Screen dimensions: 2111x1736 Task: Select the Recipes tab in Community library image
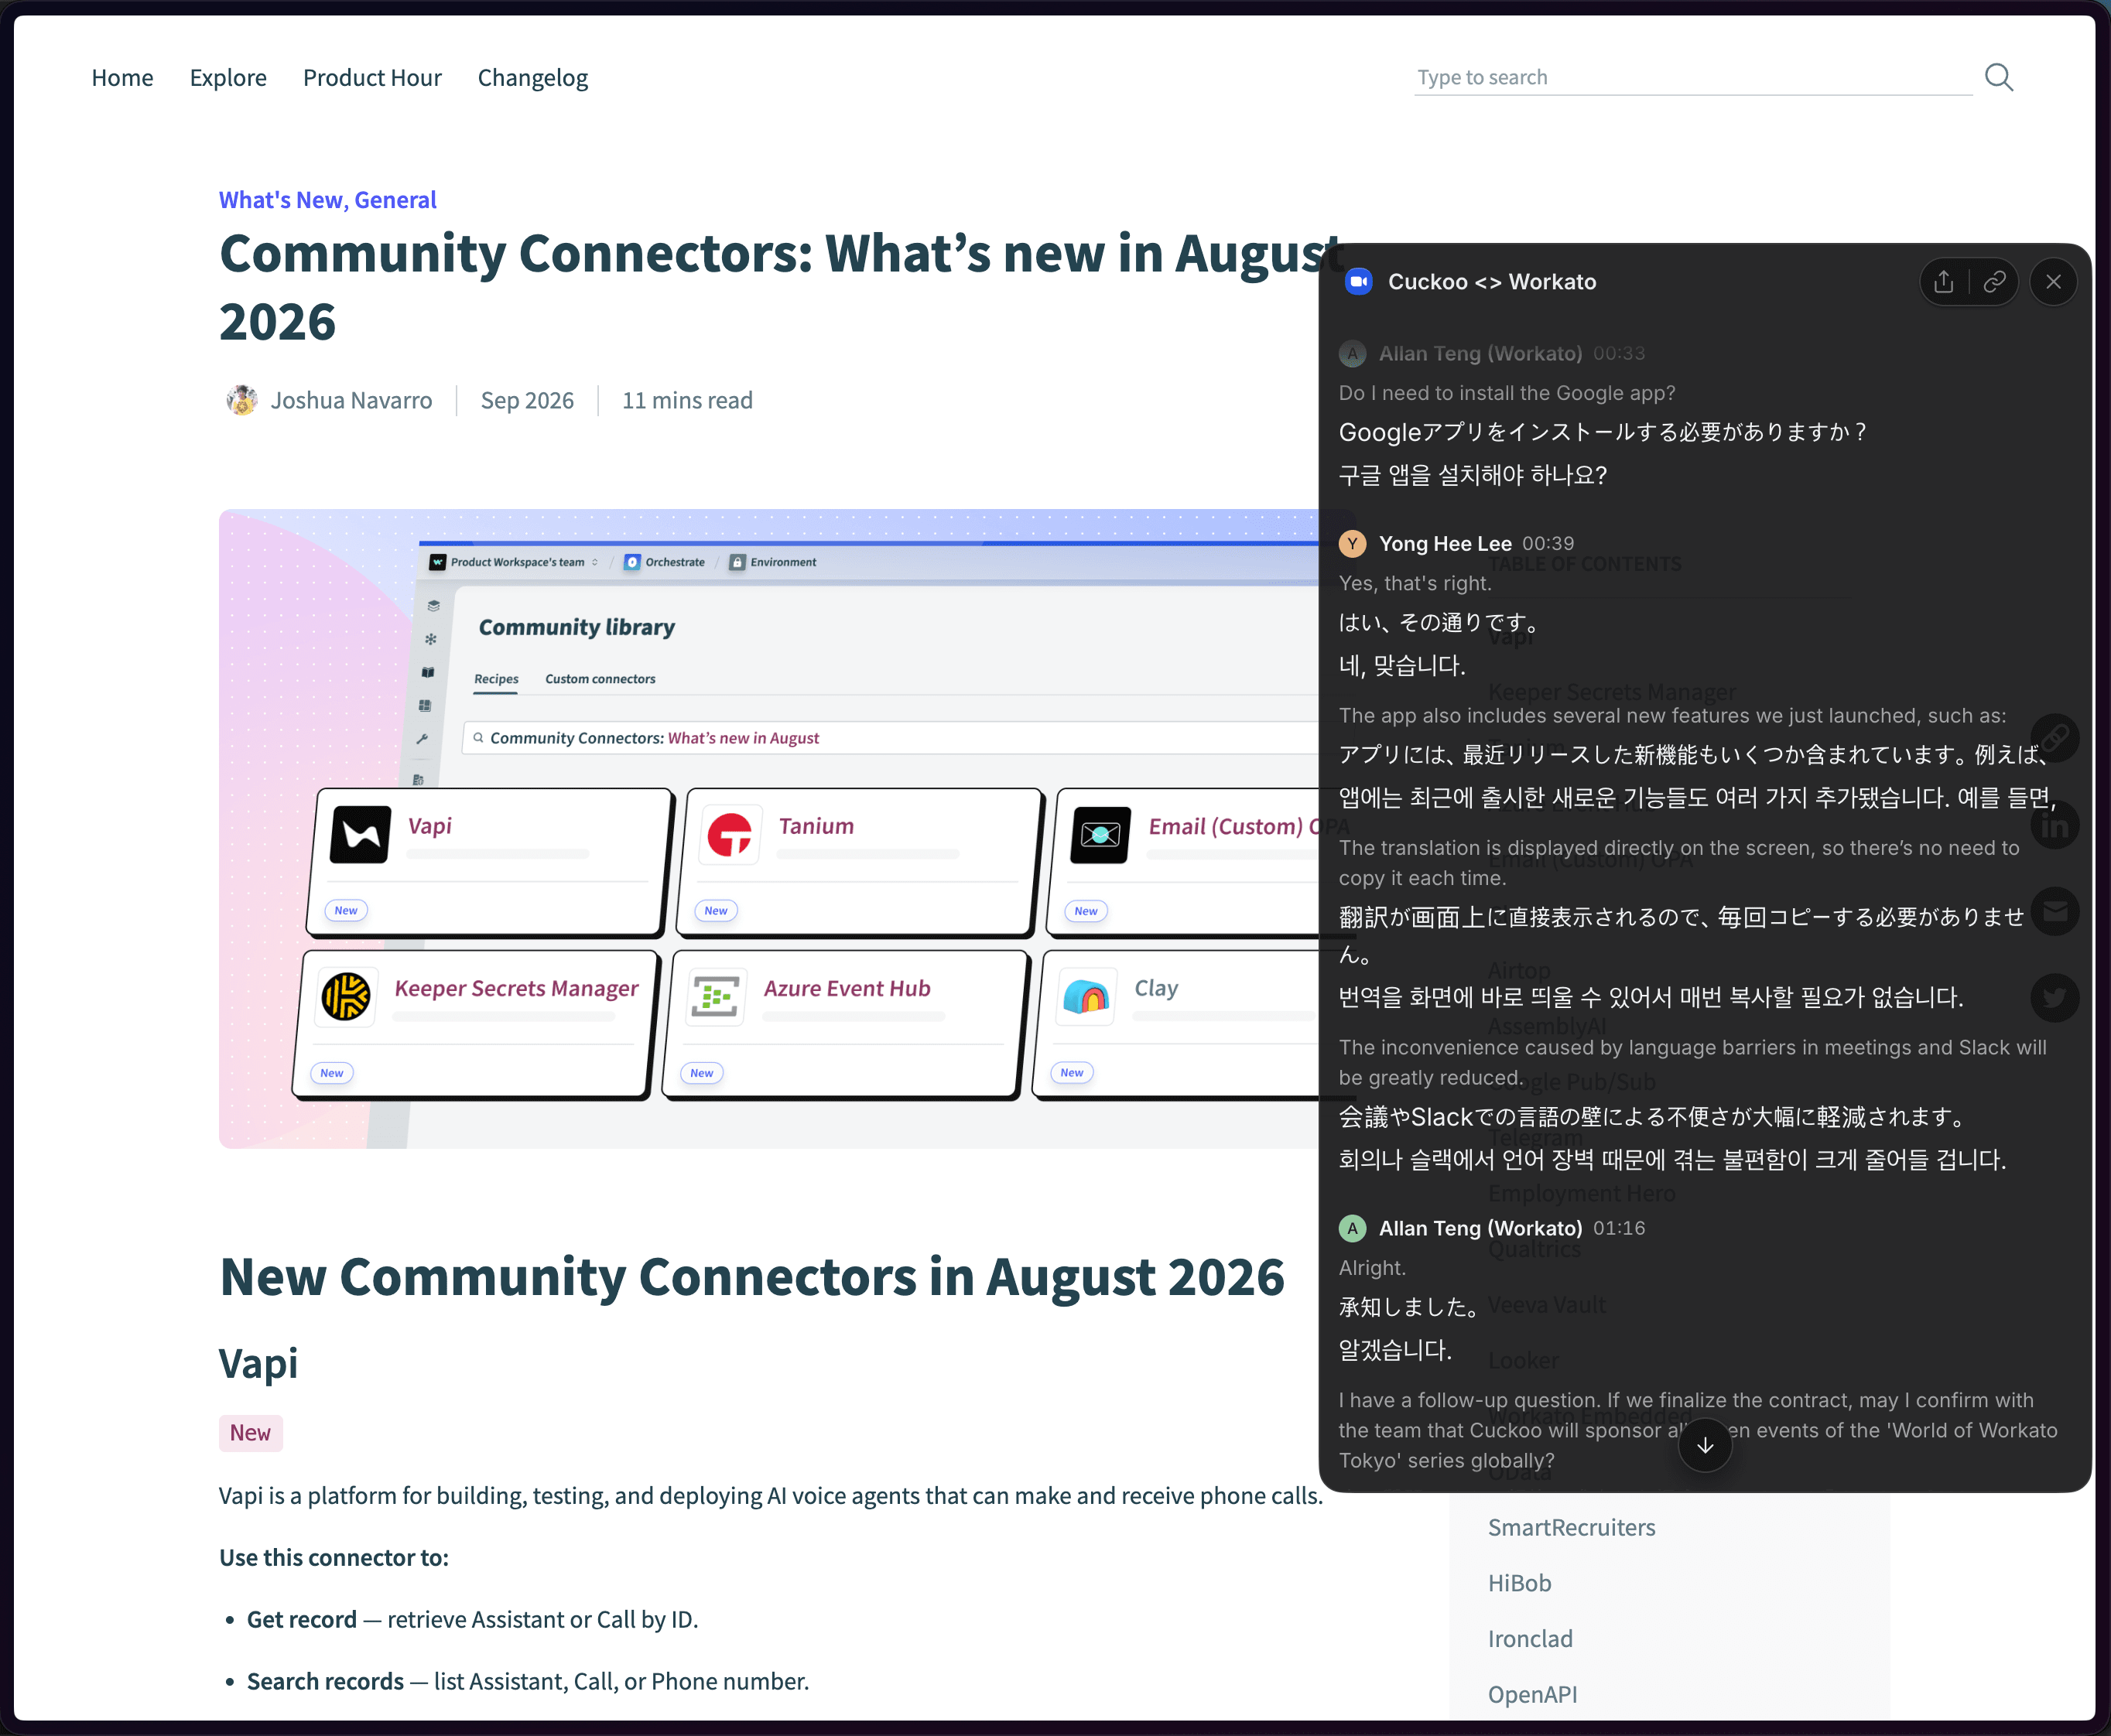tap(496, 679)
